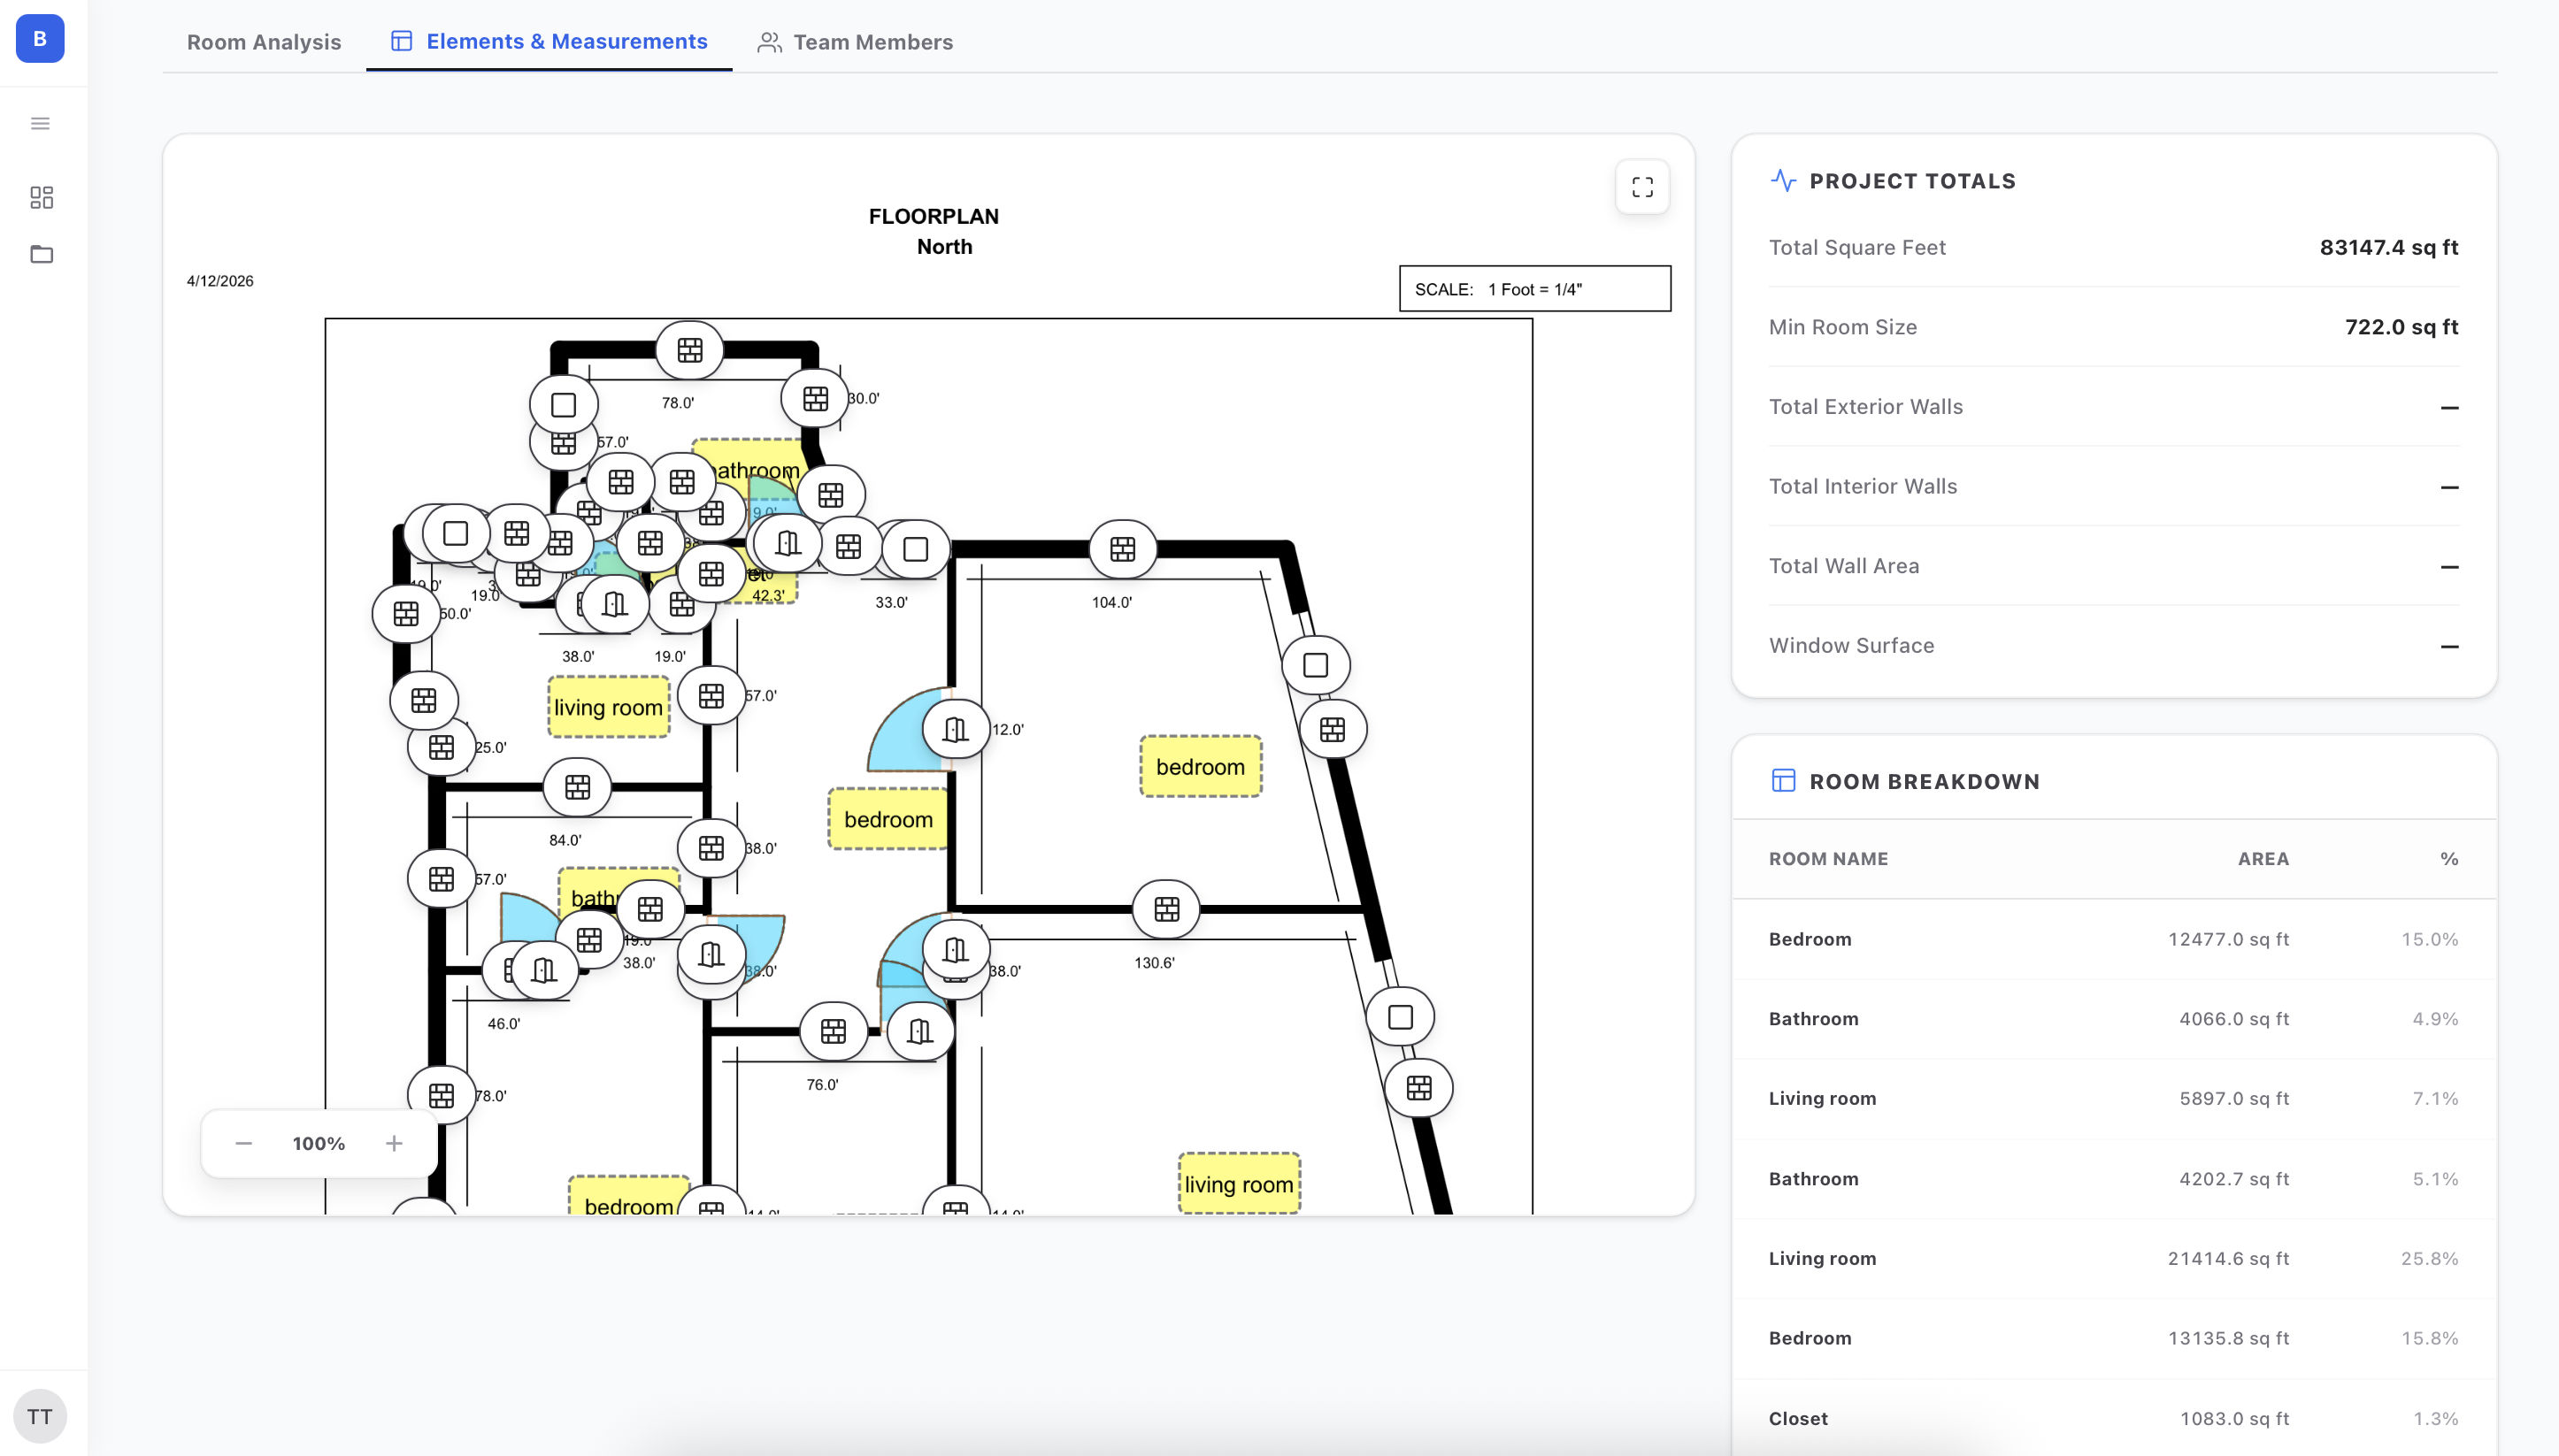Viewport: 2559px width, 1456px height.
Task: Click the TT user avatar
Action: tap(40, 1416)
